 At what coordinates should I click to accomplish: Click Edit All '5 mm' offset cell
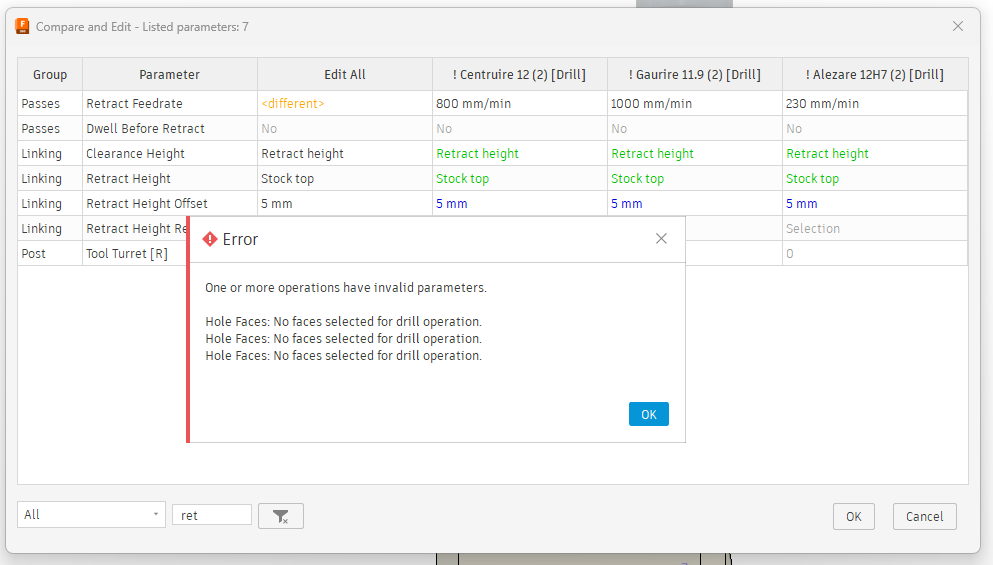point(345,203)
